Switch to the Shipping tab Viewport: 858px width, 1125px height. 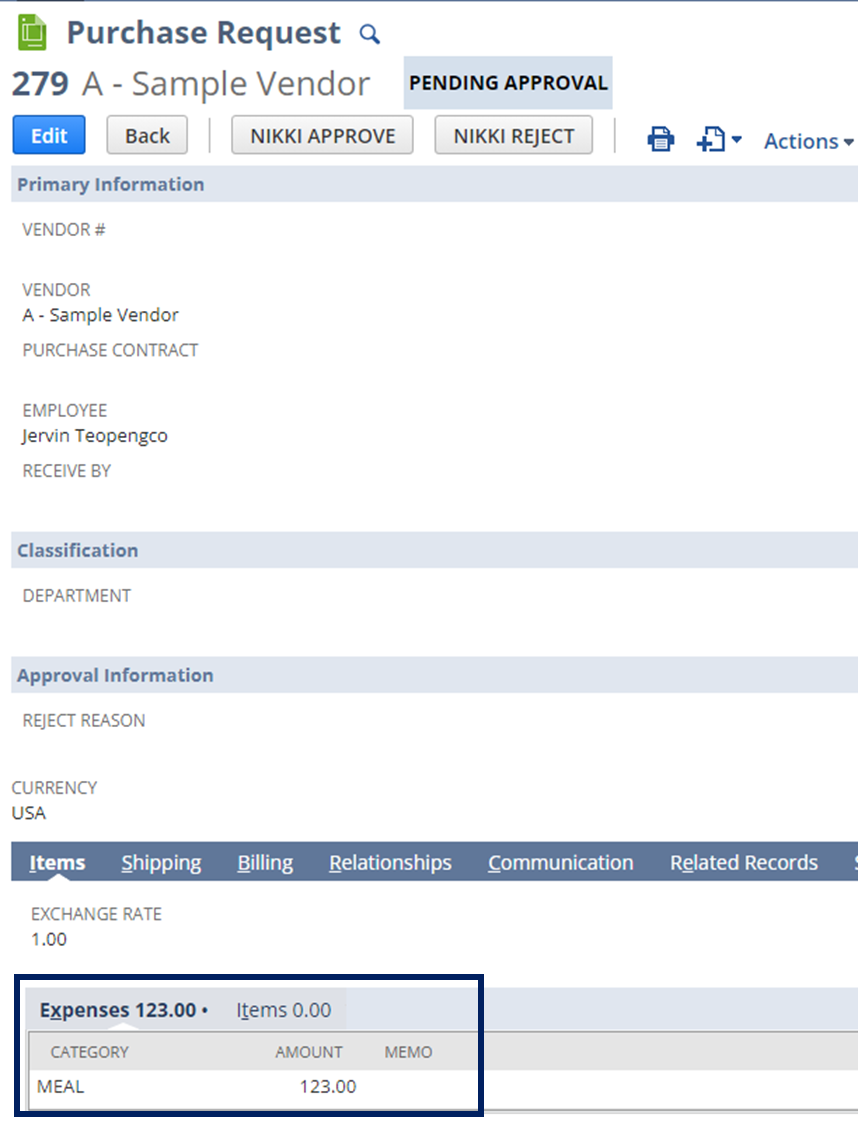[161, 862]
